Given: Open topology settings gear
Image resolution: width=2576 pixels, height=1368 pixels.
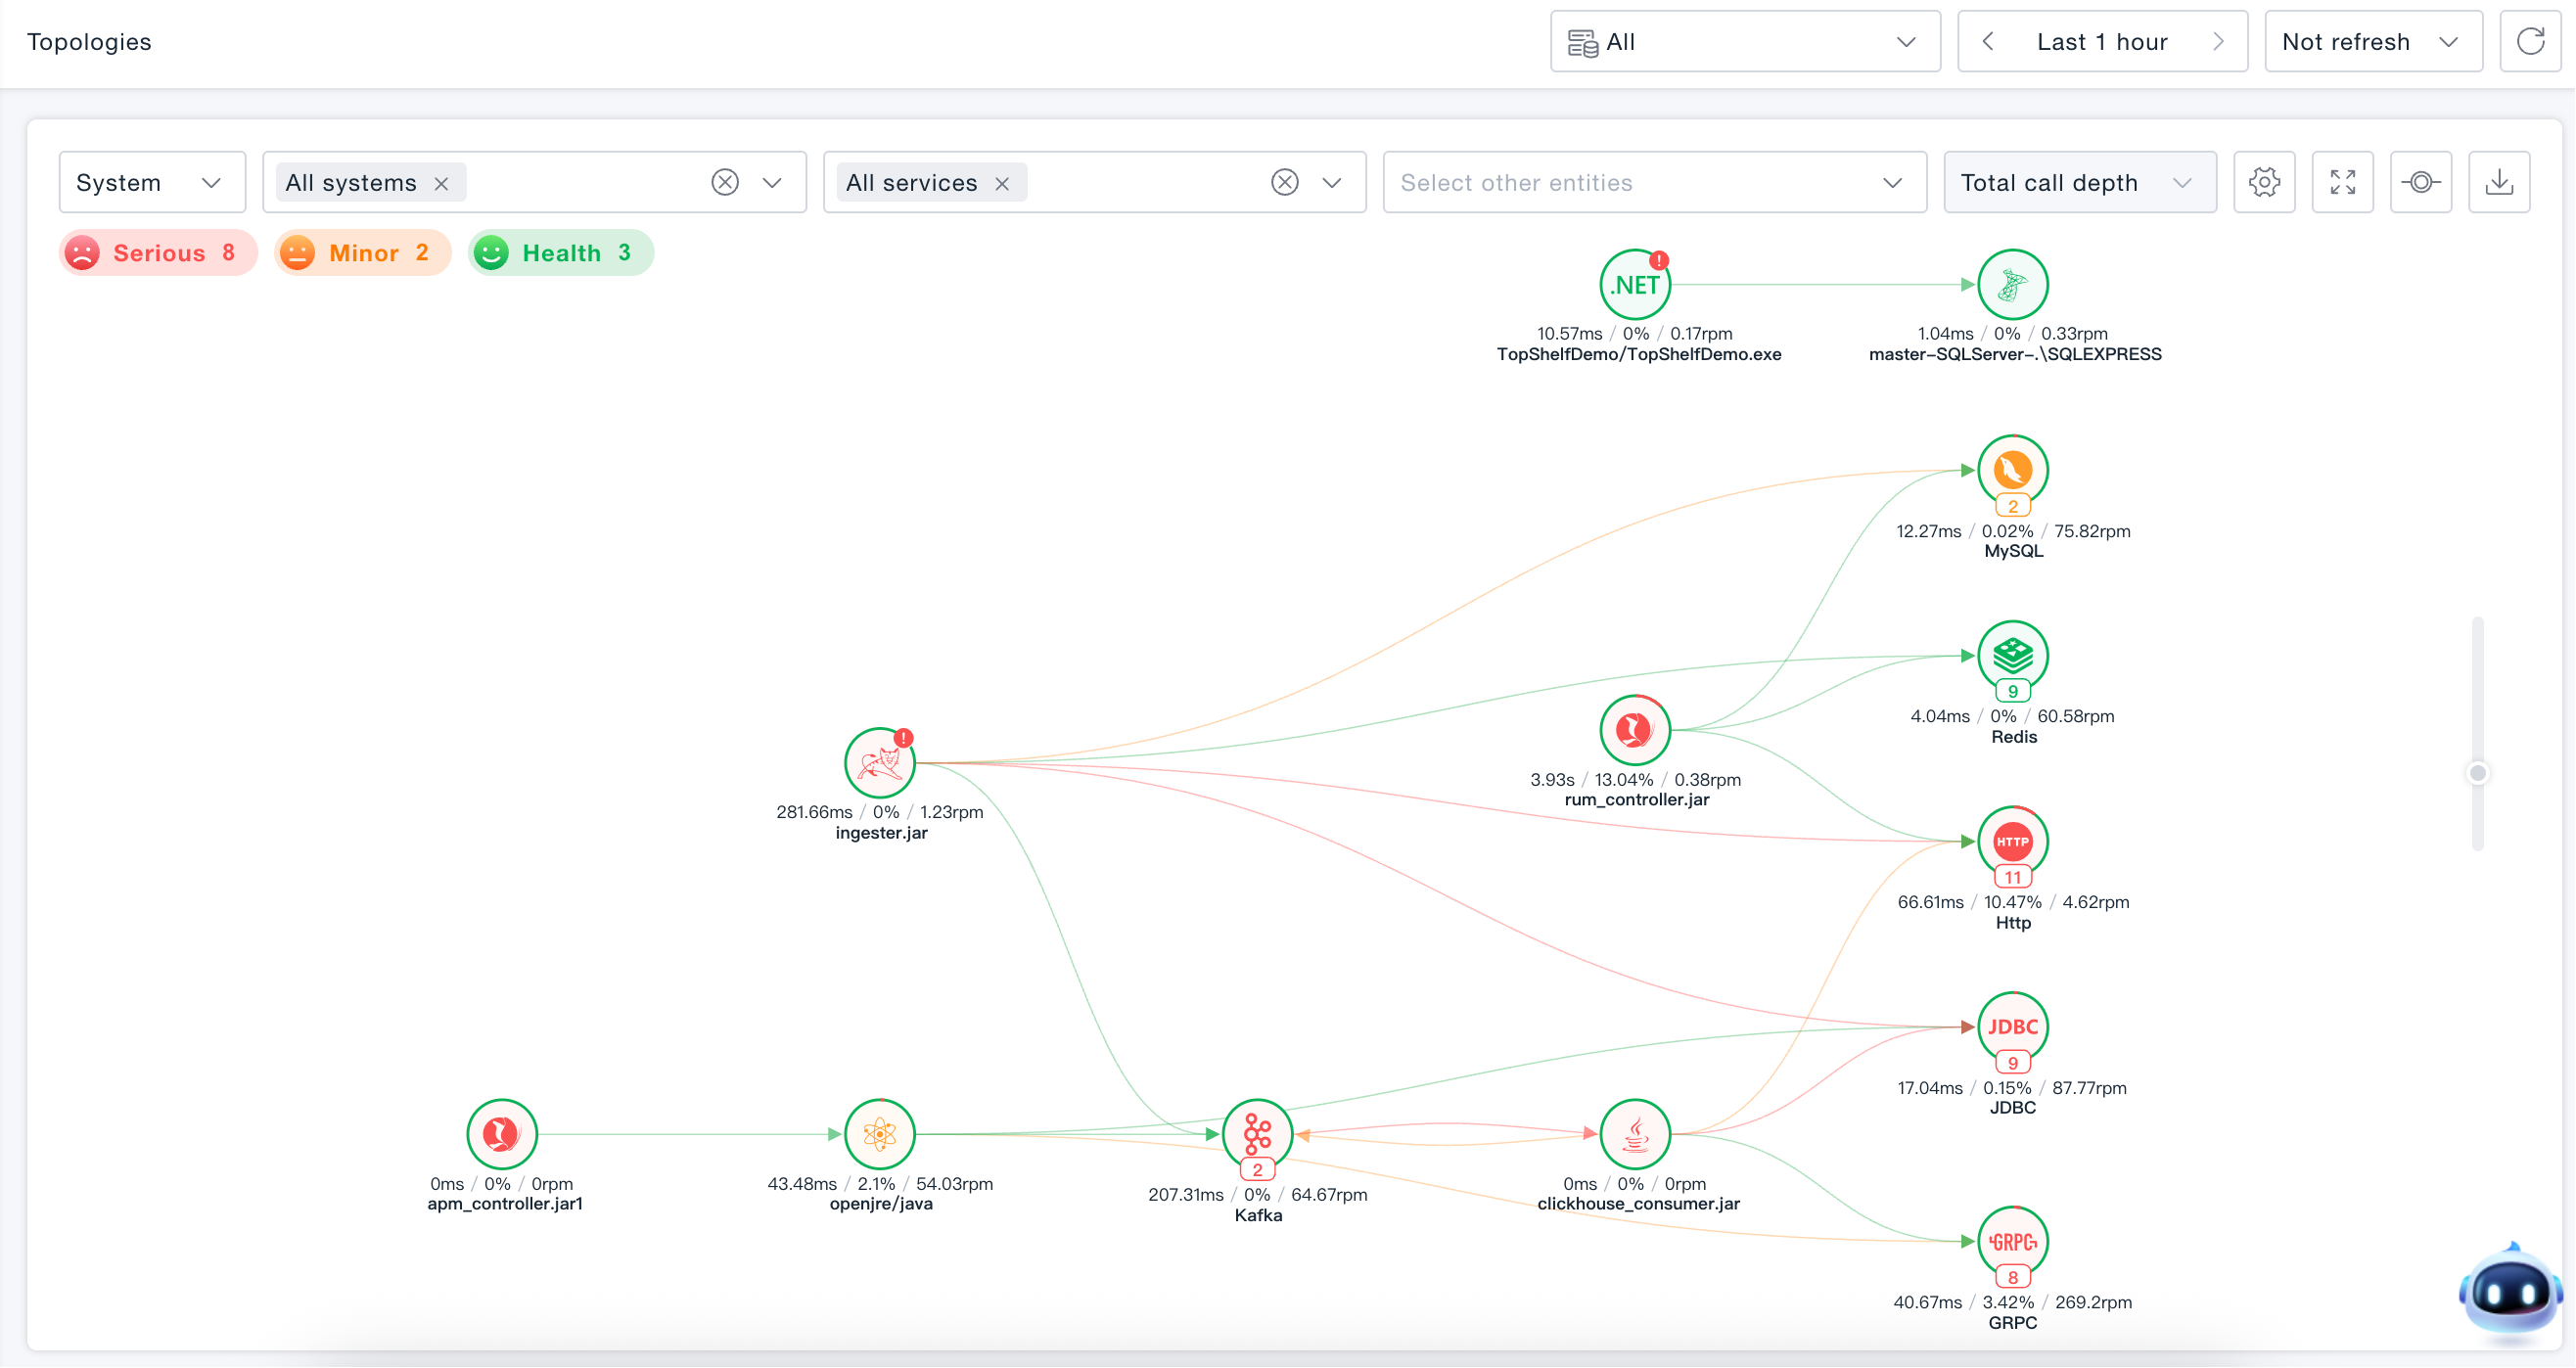Looking at the screenshot, I should (2264, 182).
